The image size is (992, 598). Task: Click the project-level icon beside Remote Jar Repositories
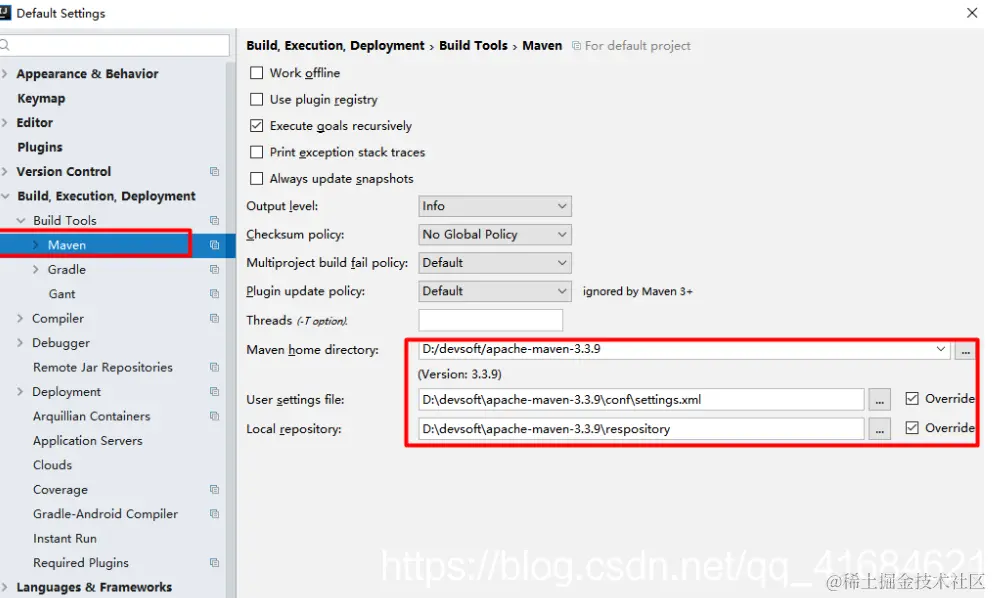(214, 367)
